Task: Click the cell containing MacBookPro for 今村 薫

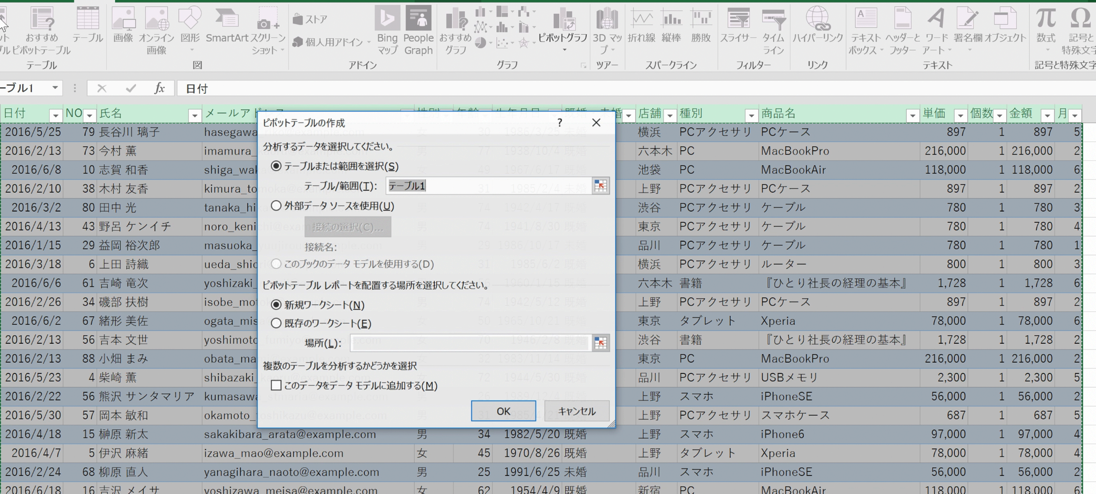Action: point(839,151)
